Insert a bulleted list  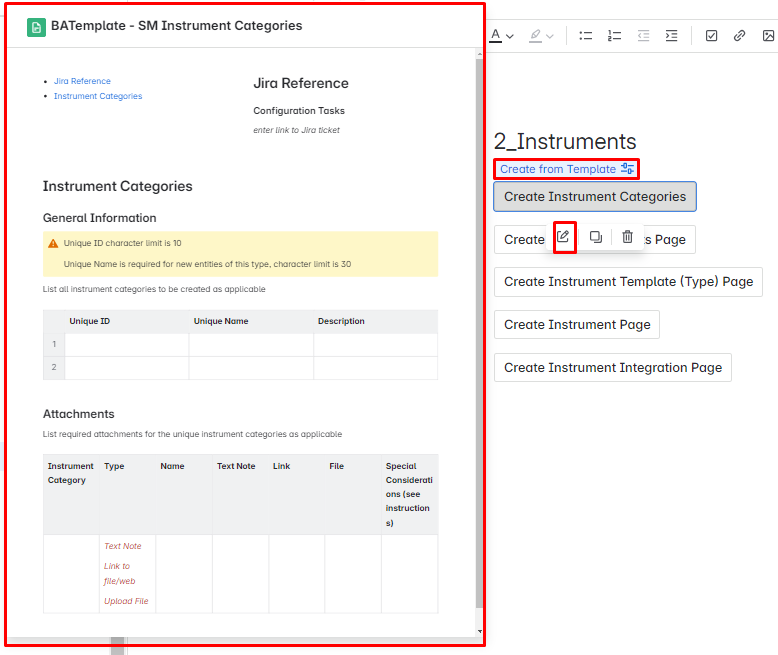point(585,36)
